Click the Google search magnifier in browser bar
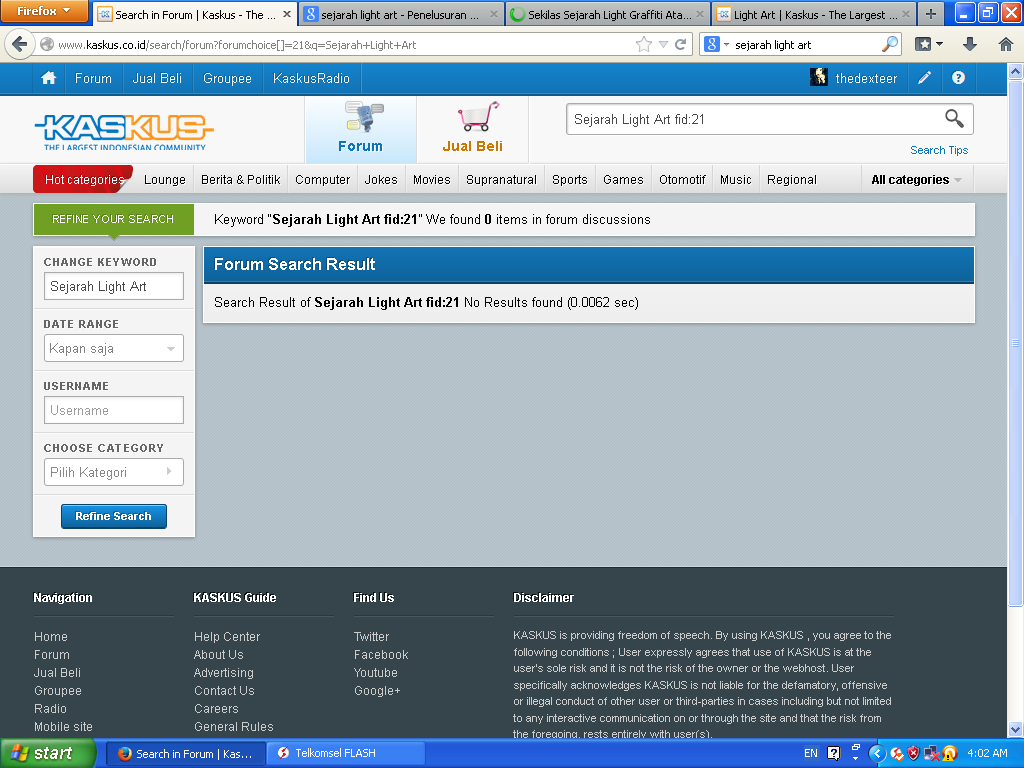1024x768 pixels. point(889,44)
